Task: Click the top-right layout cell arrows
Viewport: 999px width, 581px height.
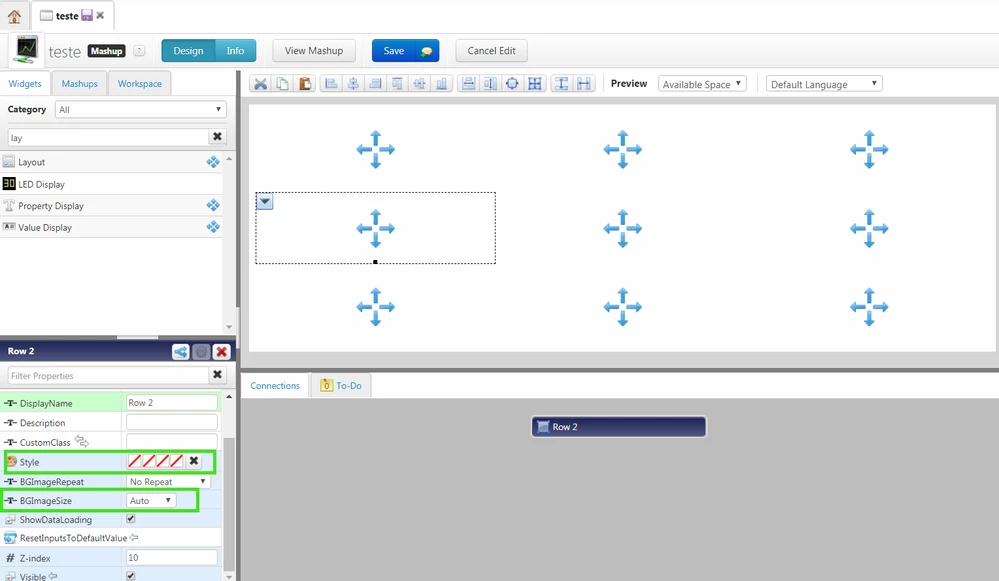Action: coord(869,150)
